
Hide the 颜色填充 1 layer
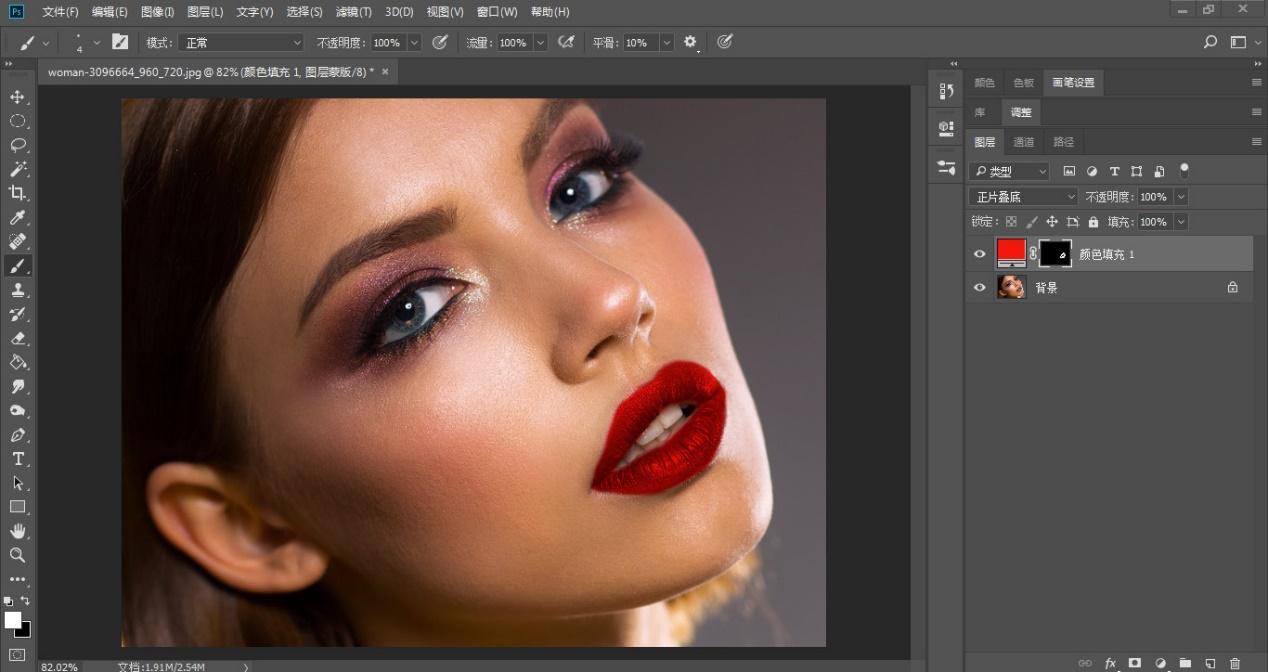click(x=980, y=254)
